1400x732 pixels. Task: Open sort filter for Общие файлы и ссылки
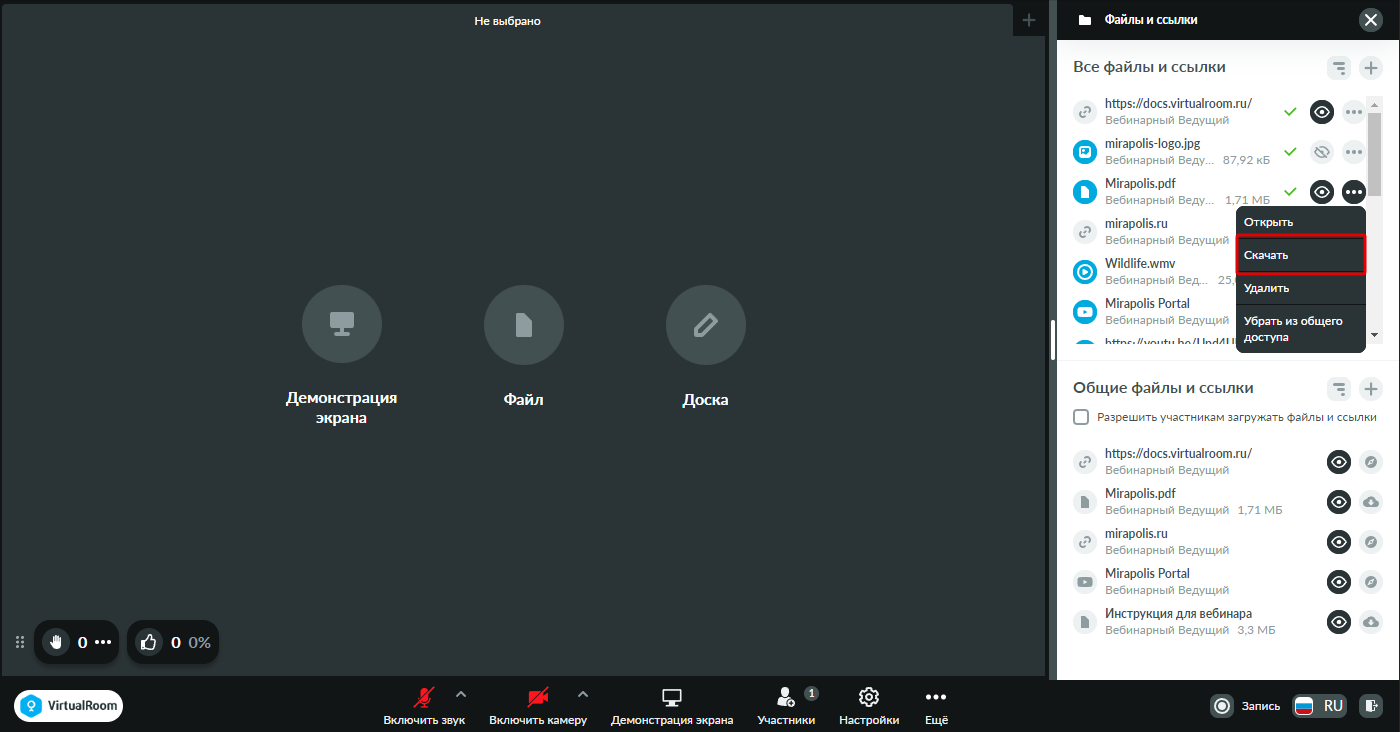click(x=1339, y=389)
